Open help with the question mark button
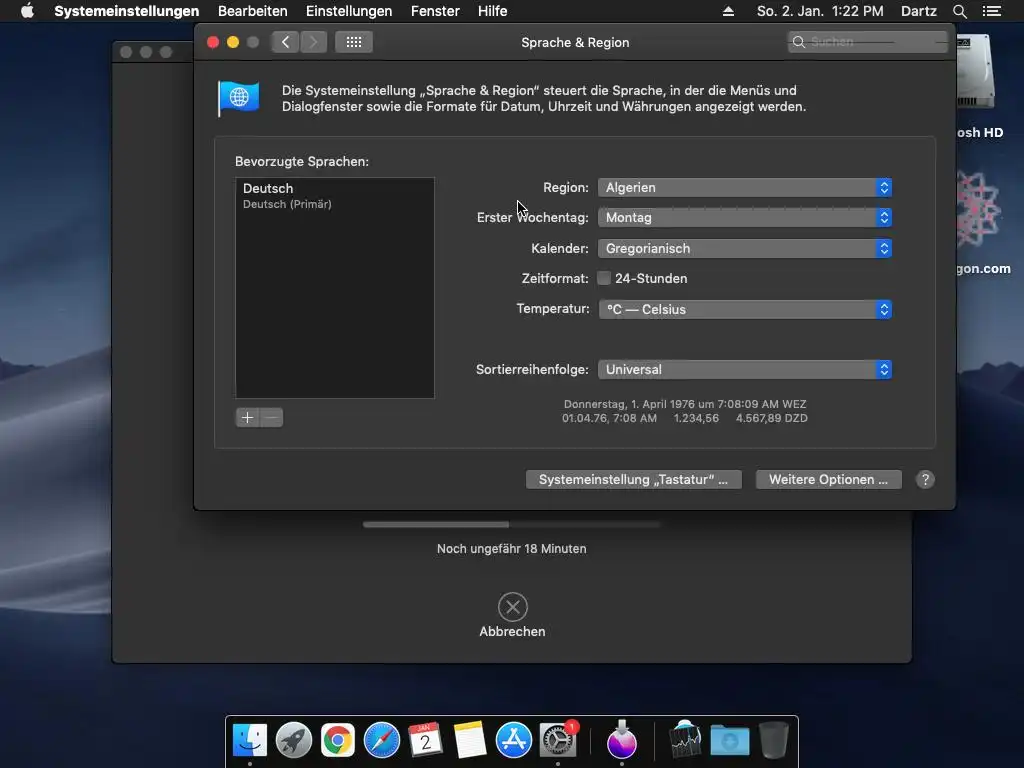Viewport: 1024px width, 768px height. click(x=925, y=479)
